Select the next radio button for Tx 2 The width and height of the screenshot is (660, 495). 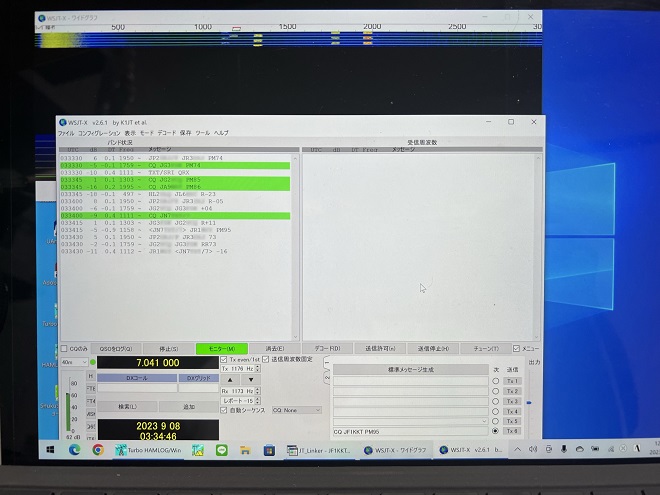(495, 391)
